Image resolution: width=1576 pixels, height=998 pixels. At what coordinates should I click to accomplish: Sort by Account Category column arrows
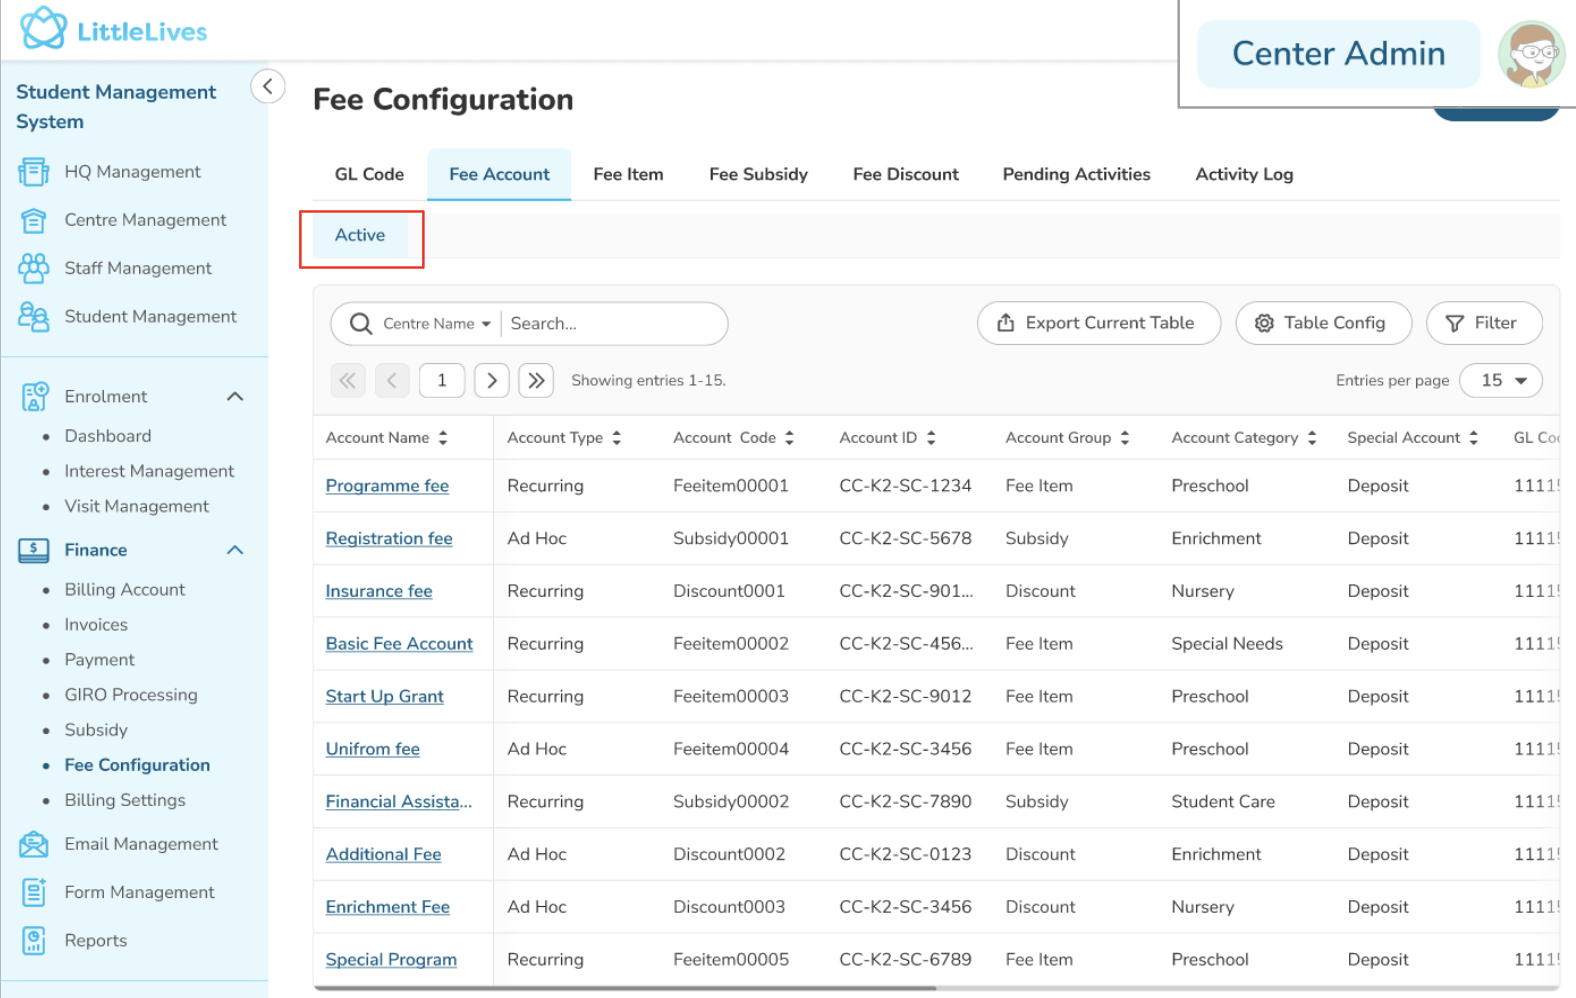[1311, 438]
